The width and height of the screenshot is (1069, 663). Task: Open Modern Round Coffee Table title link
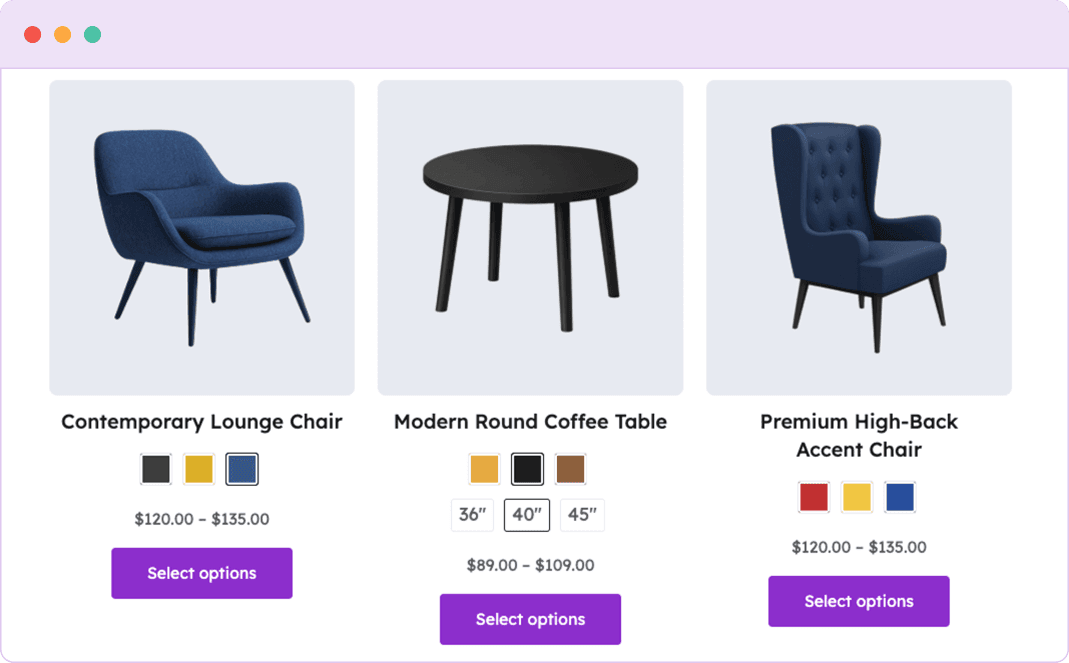530,422
